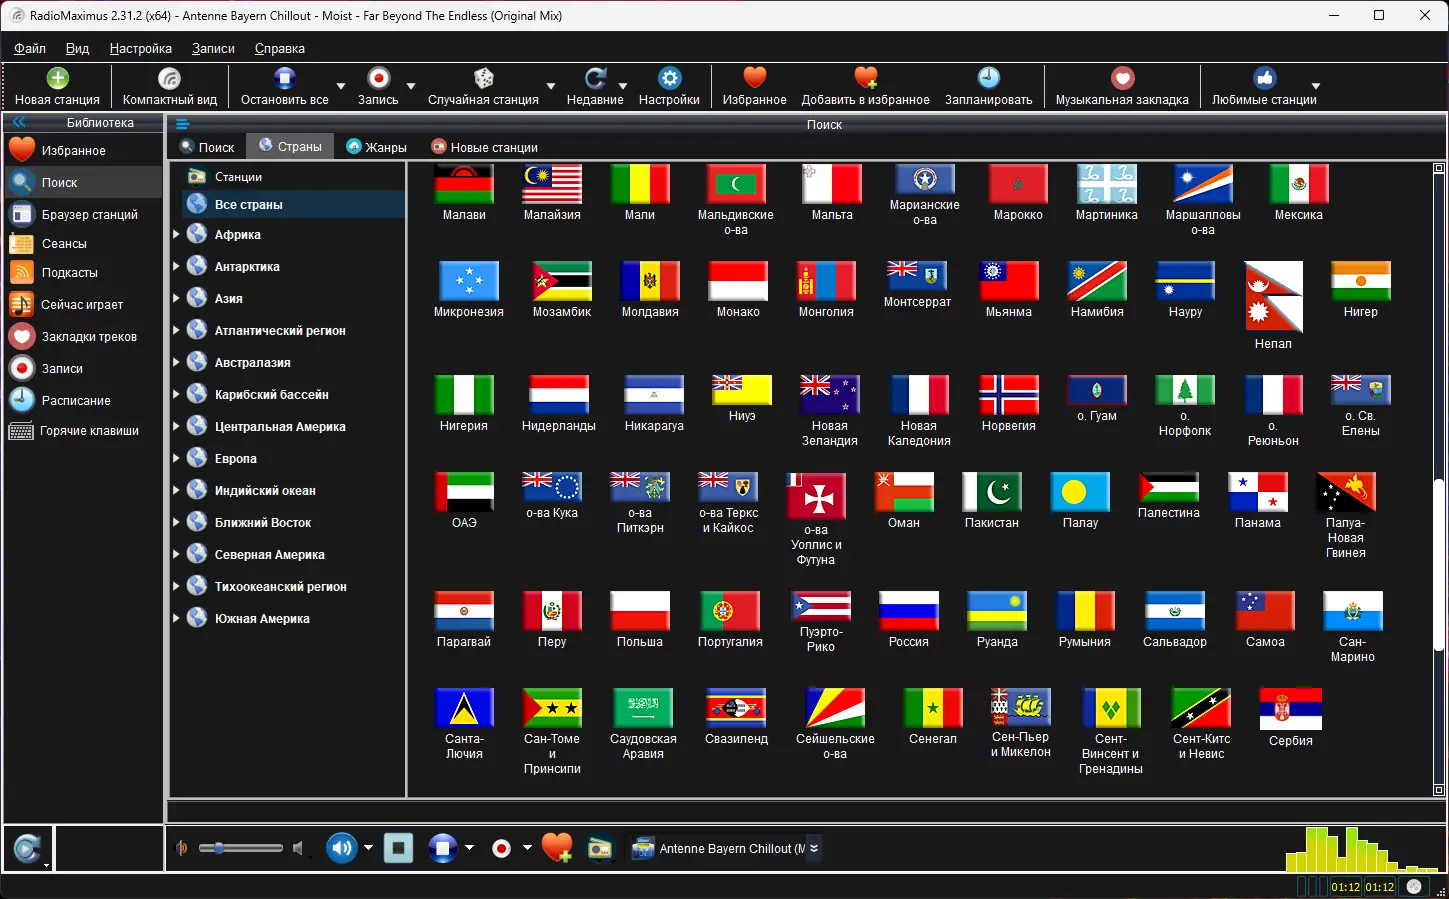
Task: Open the Файл menu
Action: 30,48
